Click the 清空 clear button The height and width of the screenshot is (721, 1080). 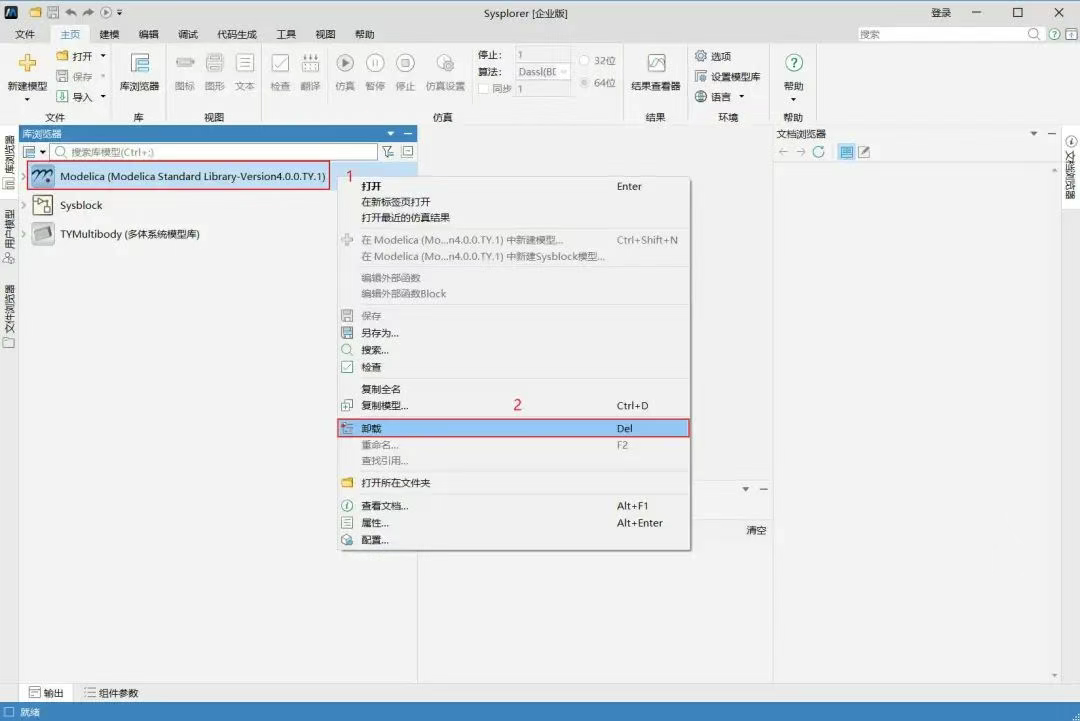coord(756,530)
